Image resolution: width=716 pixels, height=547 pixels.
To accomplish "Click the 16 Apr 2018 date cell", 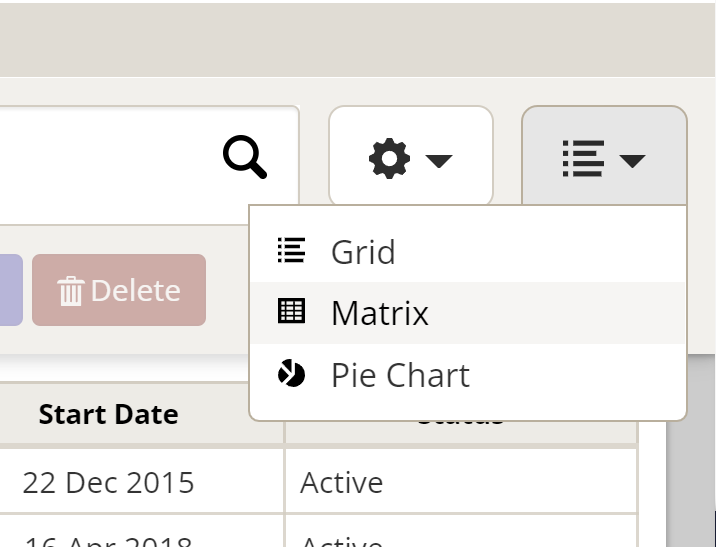I will point(108,540).
